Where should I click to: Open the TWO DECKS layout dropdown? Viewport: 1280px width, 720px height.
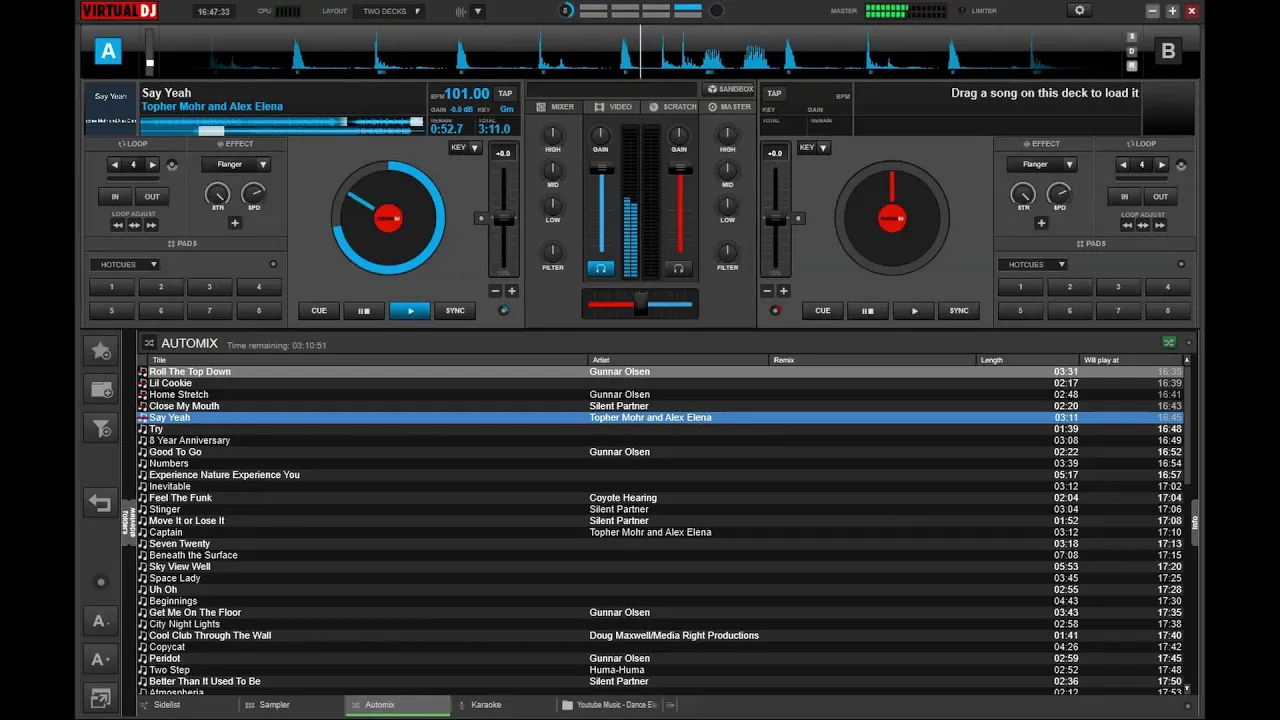[390, 11]
